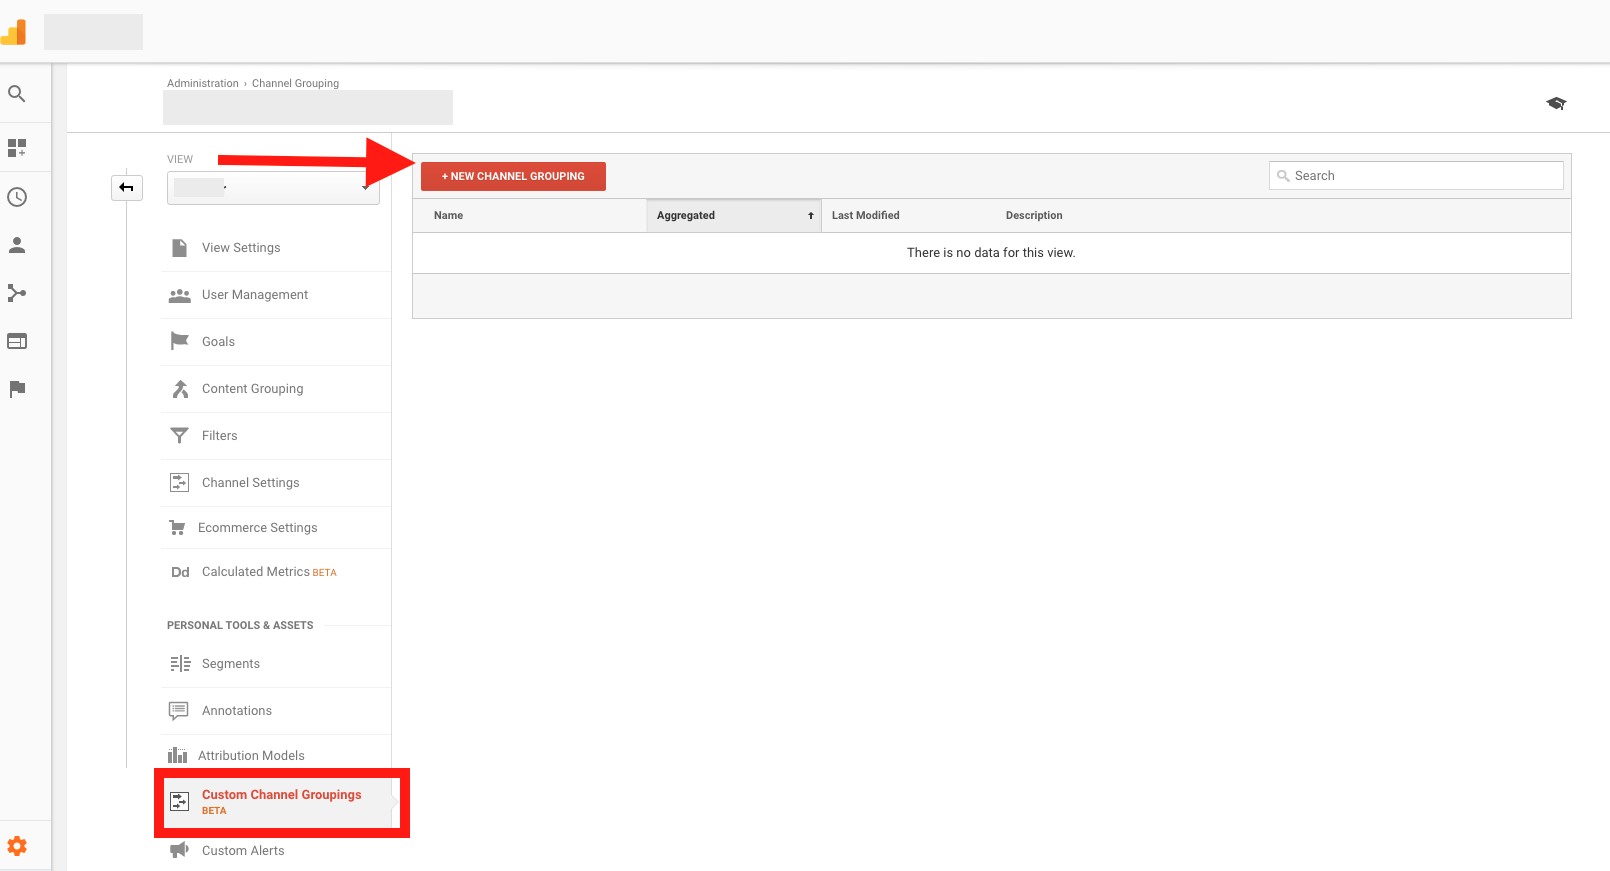1610x871 pixels.
Task: Expand the View selector dropdown
Action: [x=273, y=187]
